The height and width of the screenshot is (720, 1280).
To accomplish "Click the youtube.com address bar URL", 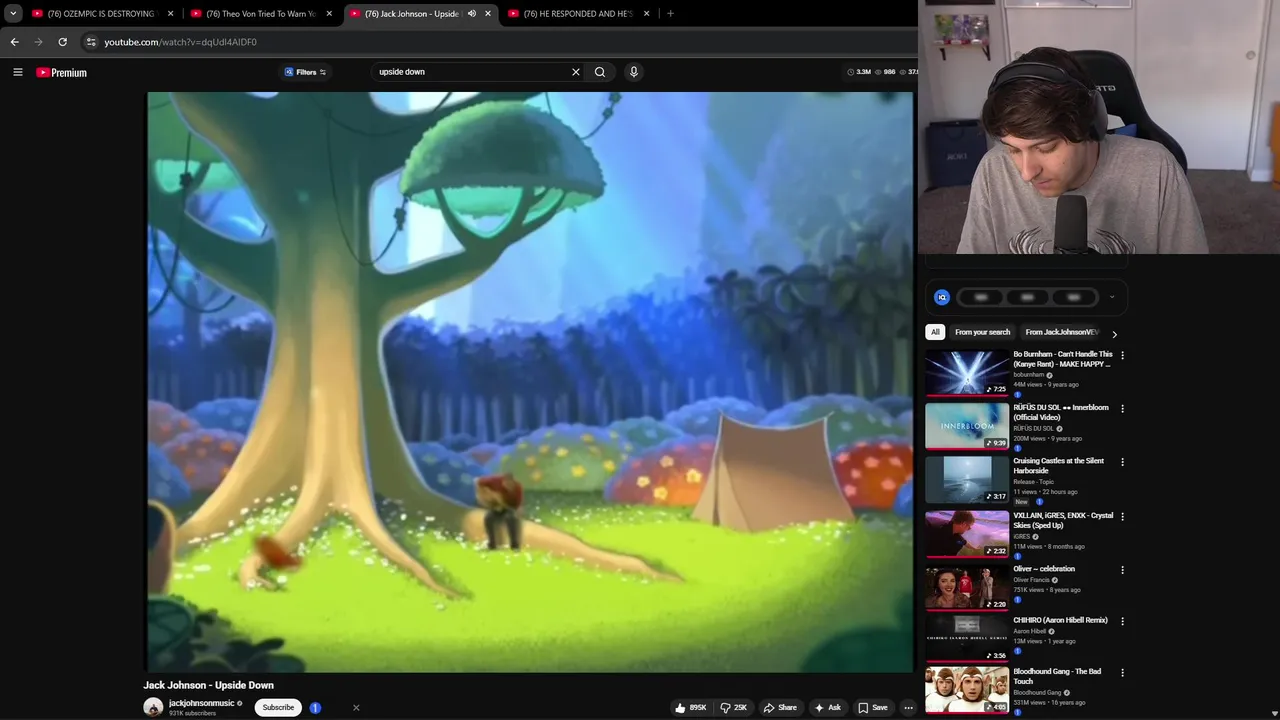I will point(180,42).
